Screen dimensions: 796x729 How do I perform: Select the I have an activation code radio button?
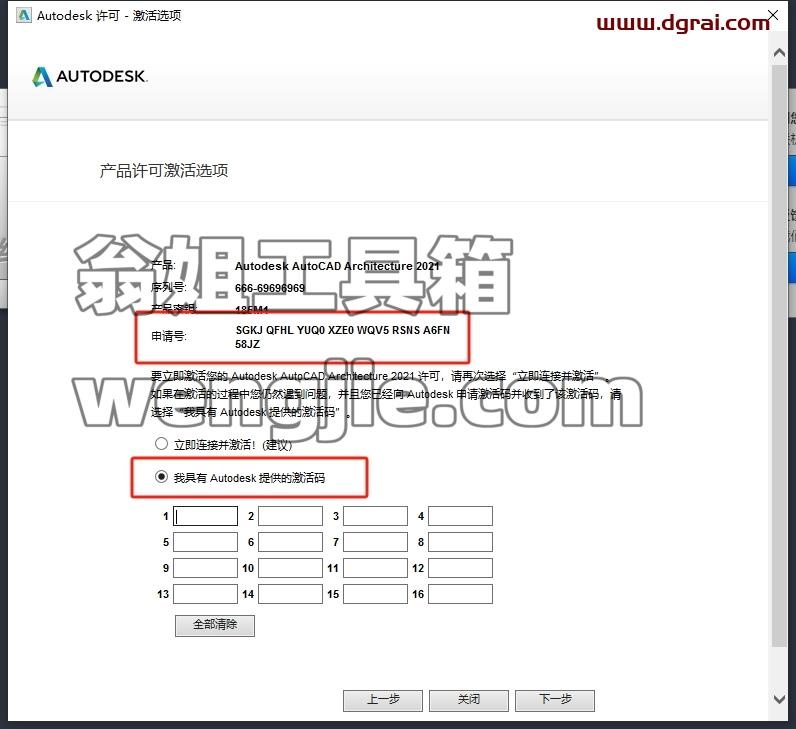coord(161,477)
